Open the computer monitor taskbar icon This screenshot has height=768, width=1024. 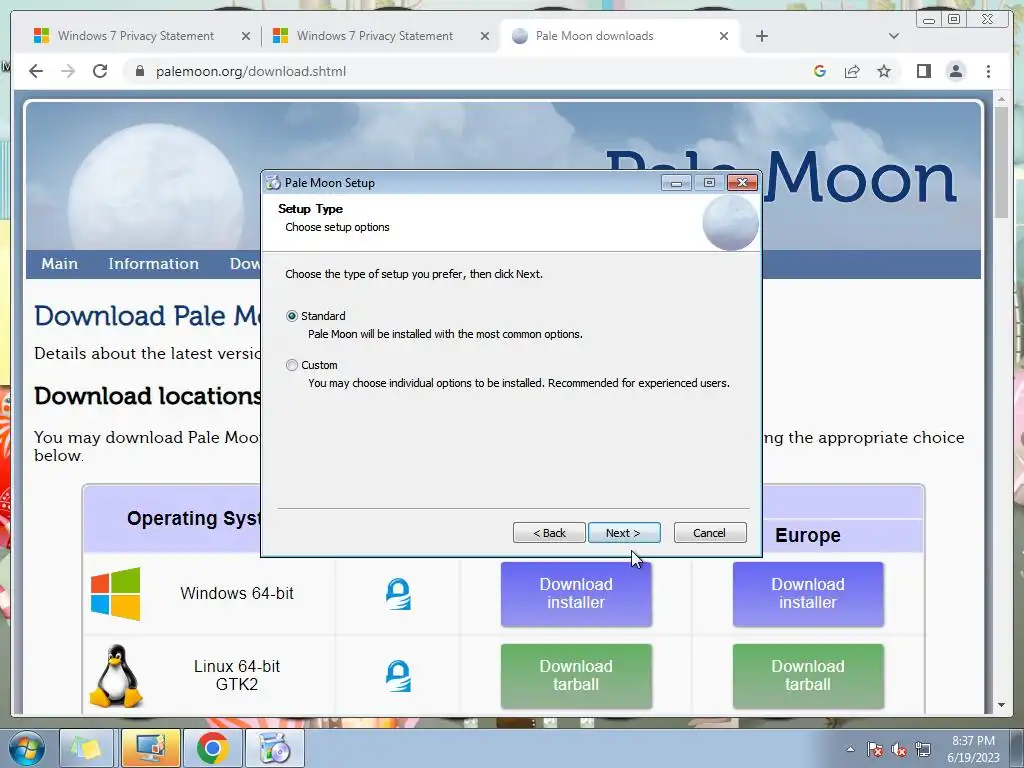coord(150,748)
